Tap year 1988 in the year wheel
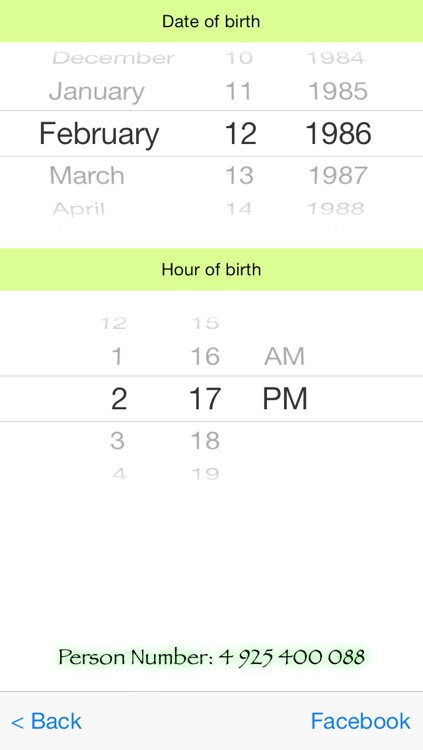The image size is (423, 750). 336,209
